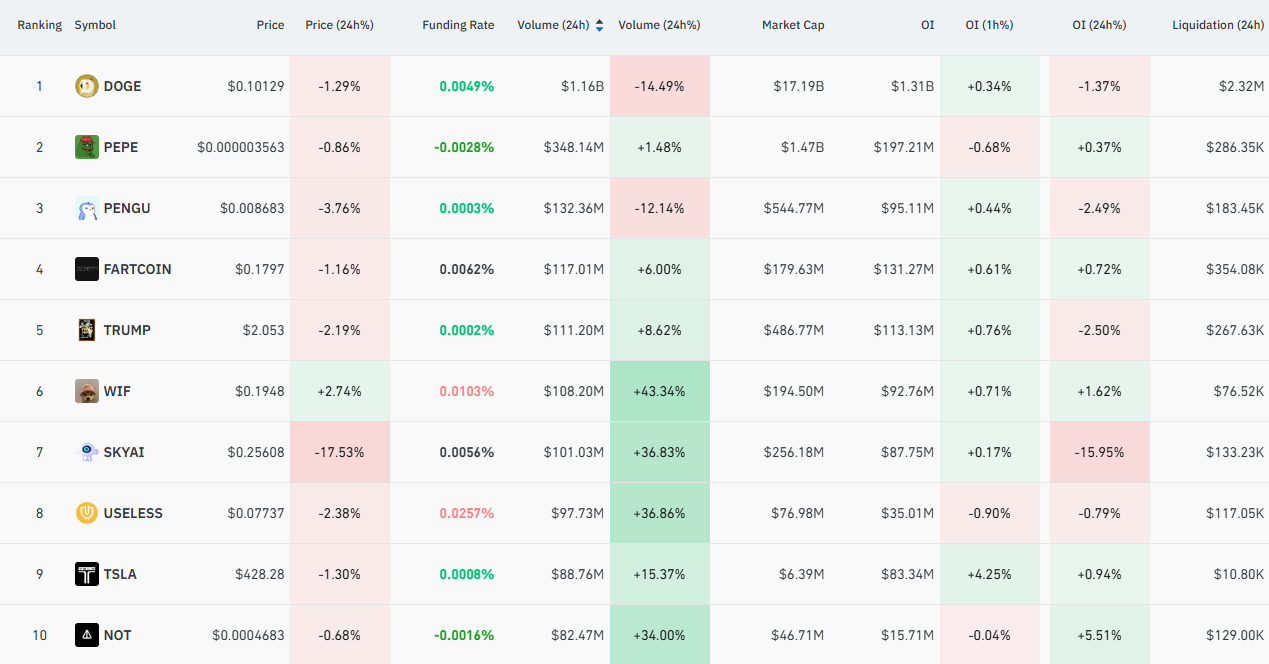Sort by Price (24h%) column header

tap(339, 25)
